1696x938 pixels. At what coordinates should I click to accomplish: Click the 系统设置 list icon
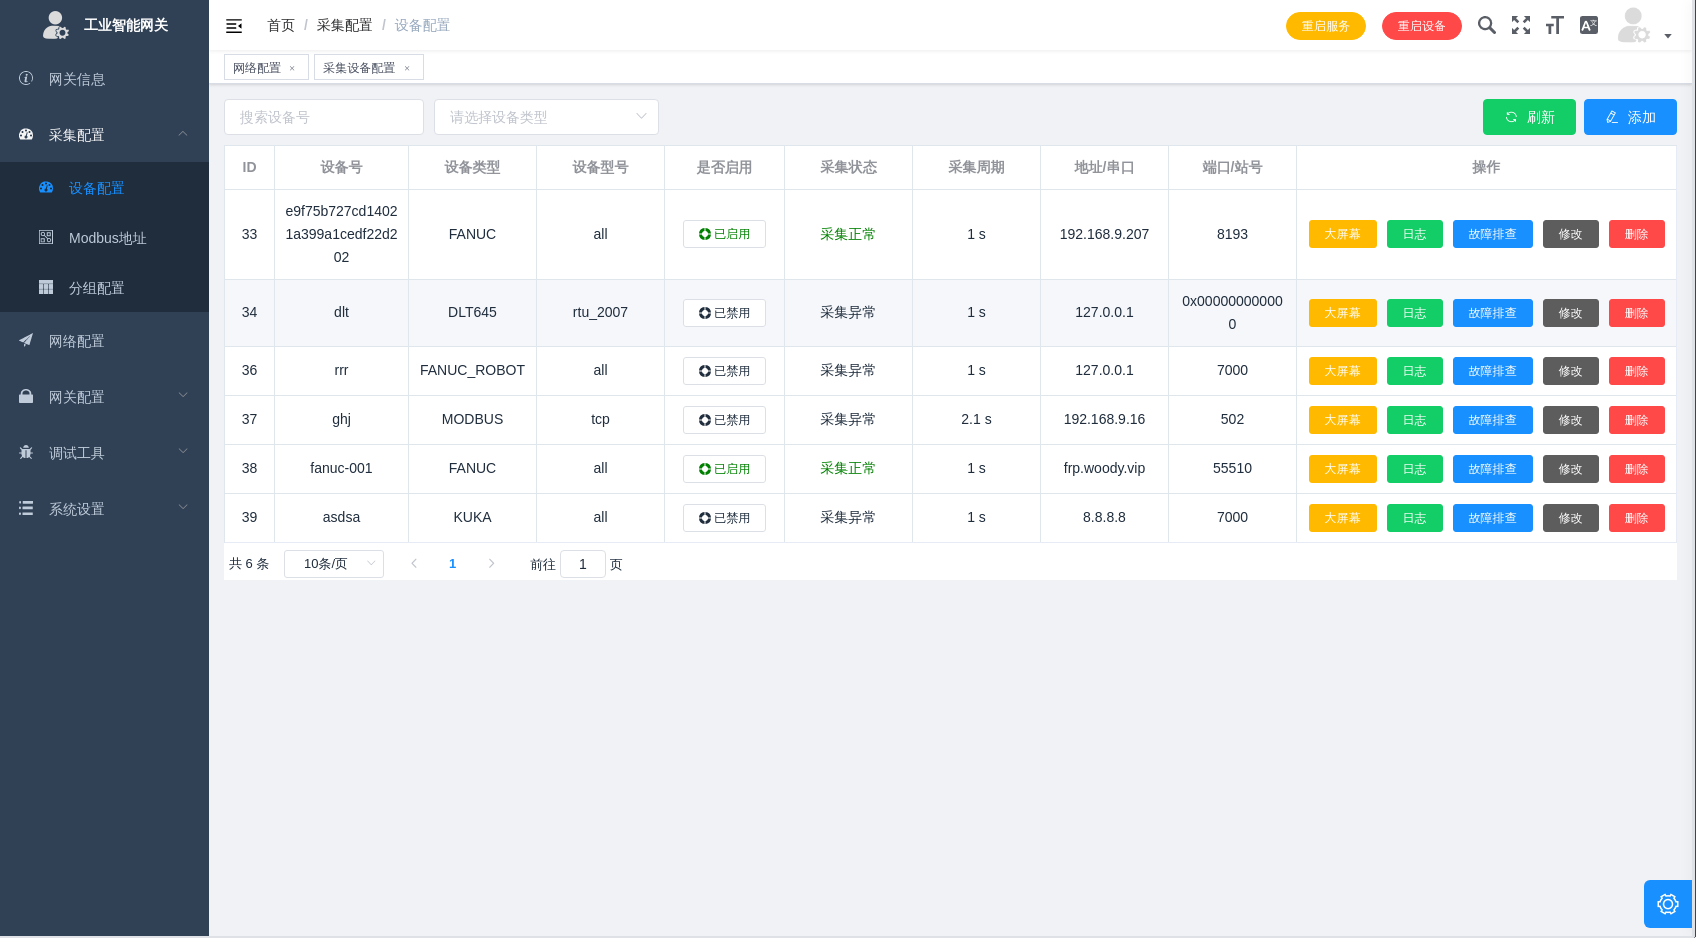click(x=26, y=508)
